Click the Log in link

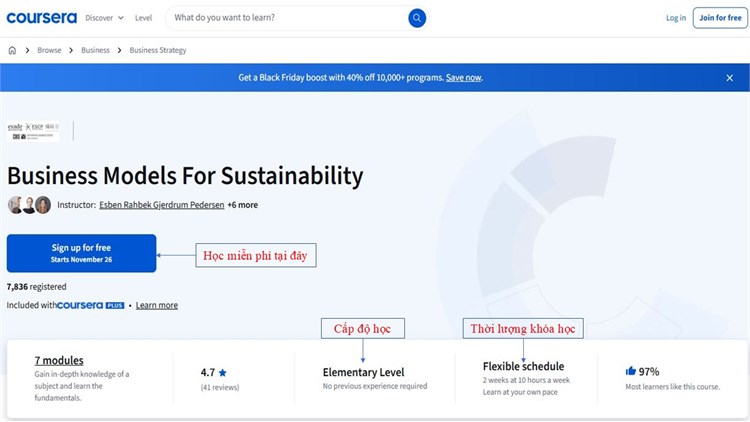[676, 18]
